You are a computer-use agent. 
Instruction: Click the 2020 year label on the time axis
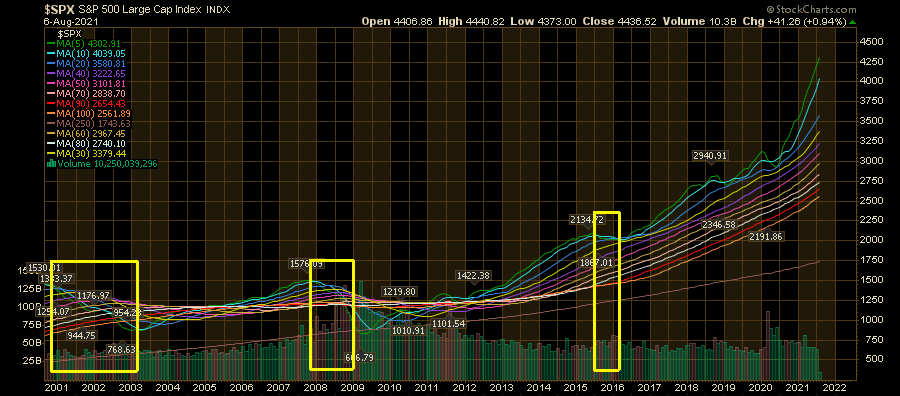pyautogui.click(x=760, y=388)
